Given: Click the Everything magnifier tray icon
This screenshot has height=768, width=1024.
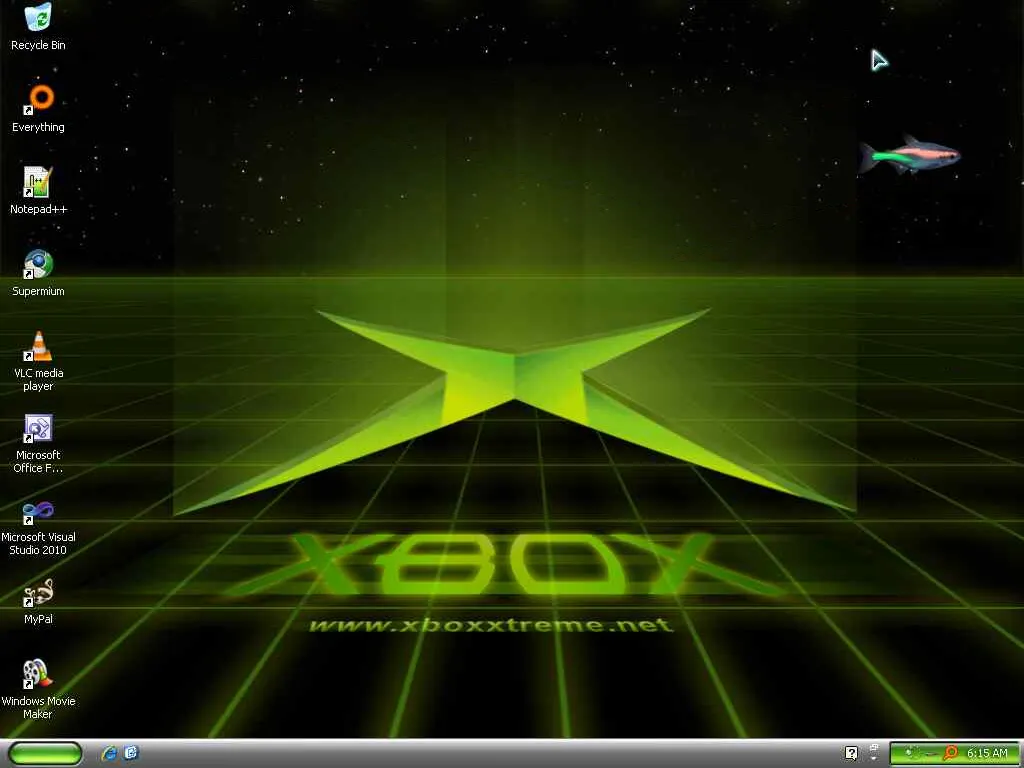Looking at the screenshot, I should (x=951, y=753).
